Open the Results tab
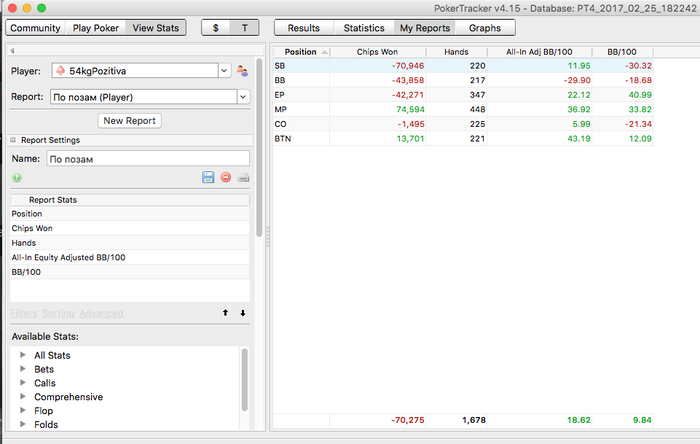 pyautogui.click(x=304, y=28)
